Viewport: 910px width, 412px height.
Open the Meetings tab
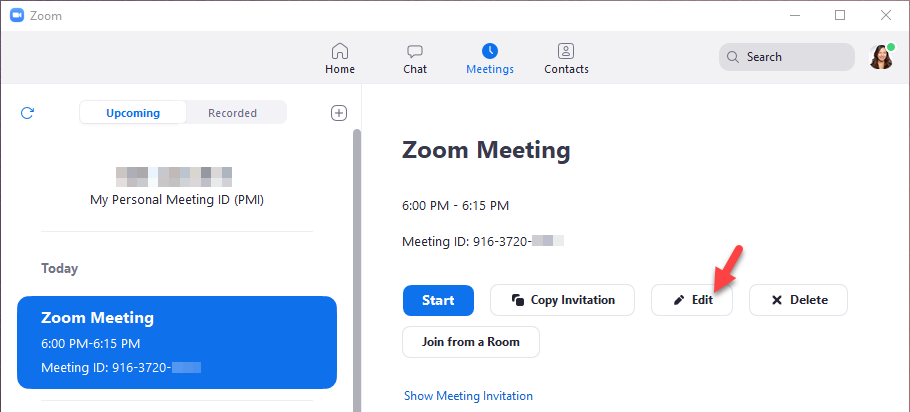pos(490,58)
